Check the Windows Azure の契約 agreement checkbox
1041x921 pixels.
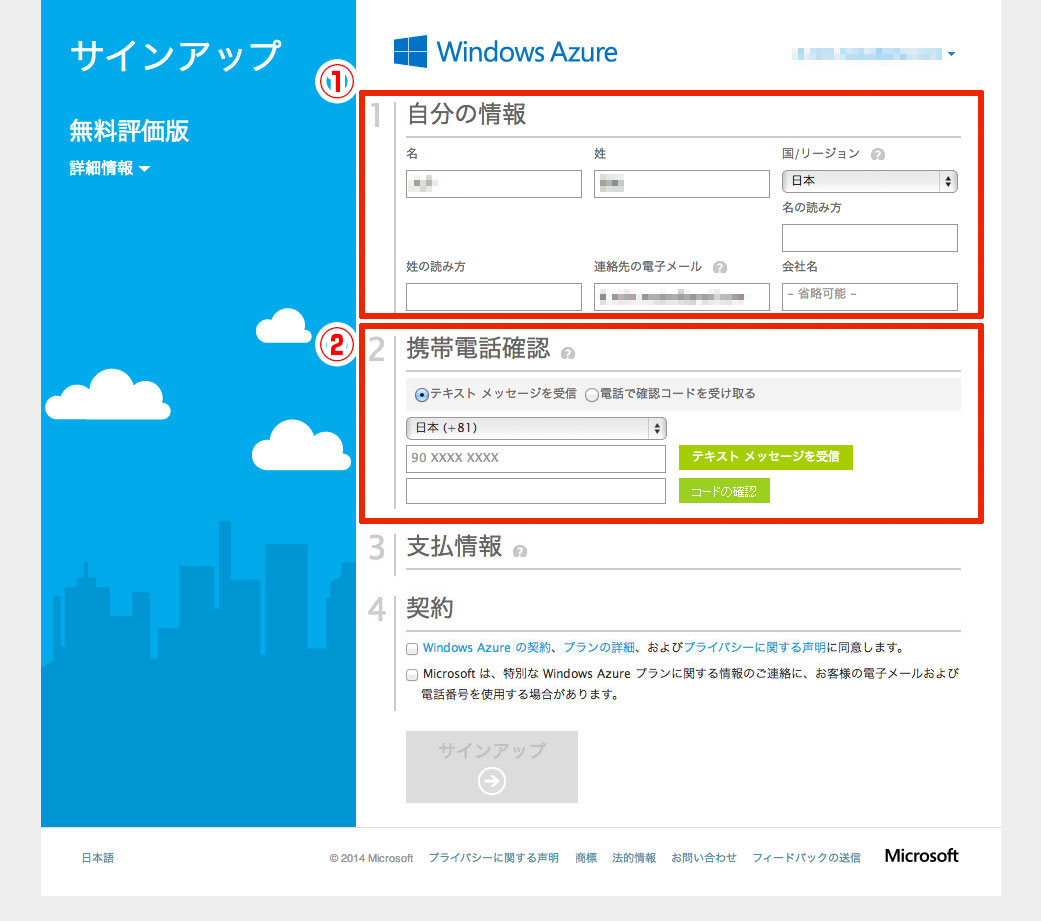412,649
